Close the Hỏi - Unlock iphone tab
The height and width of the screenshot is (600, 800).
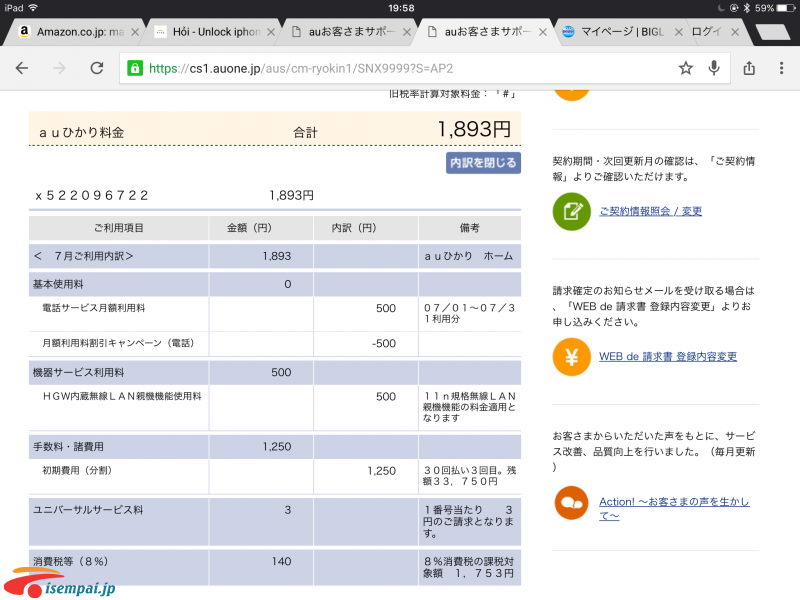[x=271, y=32]
